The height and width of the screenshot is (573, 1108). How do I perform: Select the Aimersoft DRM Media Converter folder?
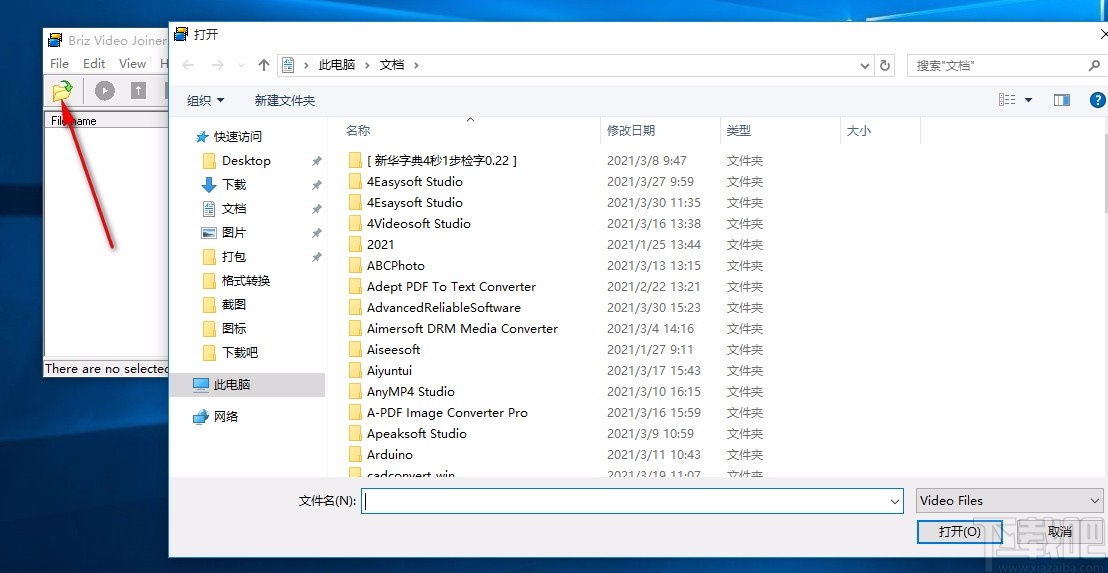click(x=462, y=329)
